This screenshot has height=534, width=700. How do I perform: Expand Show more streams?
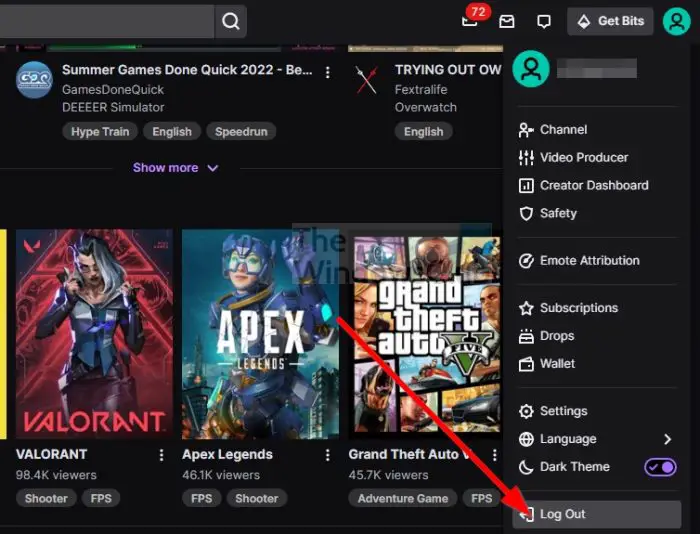coord(175,168)
